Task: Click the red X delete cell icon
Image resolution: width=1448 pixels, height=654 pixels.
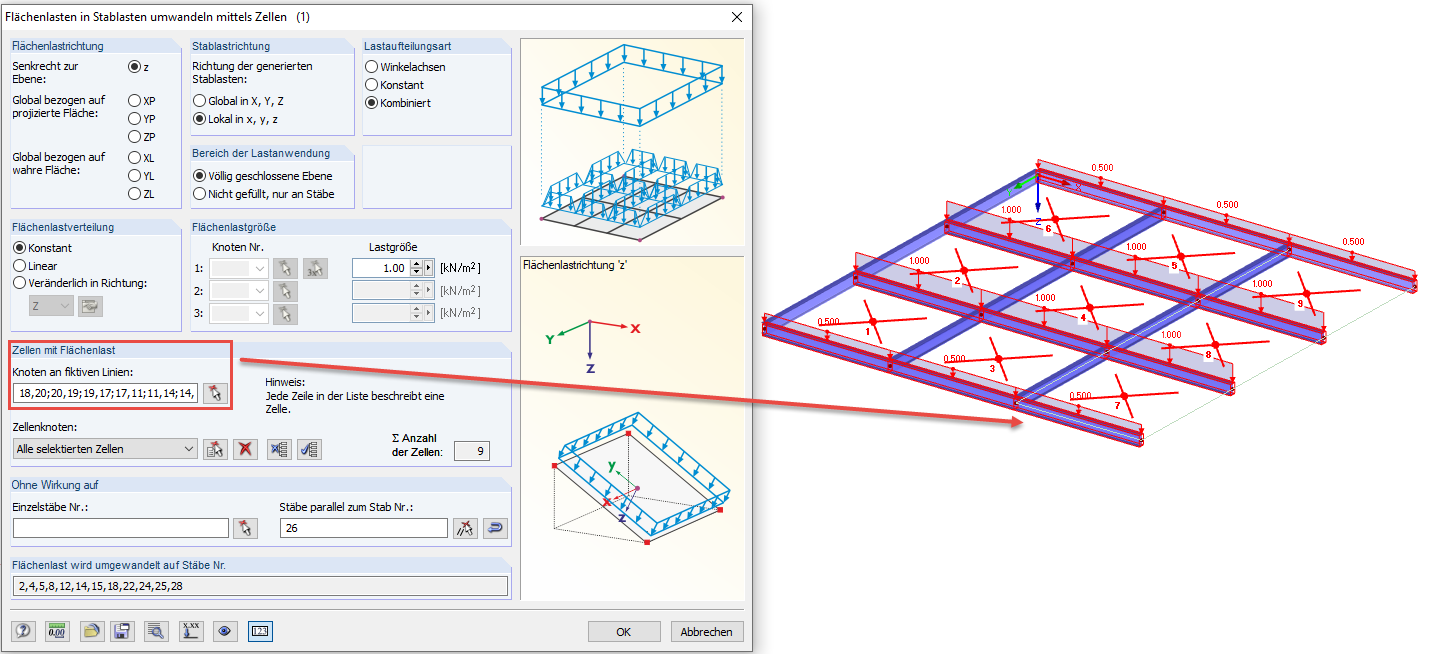Action: coord(245,449)
